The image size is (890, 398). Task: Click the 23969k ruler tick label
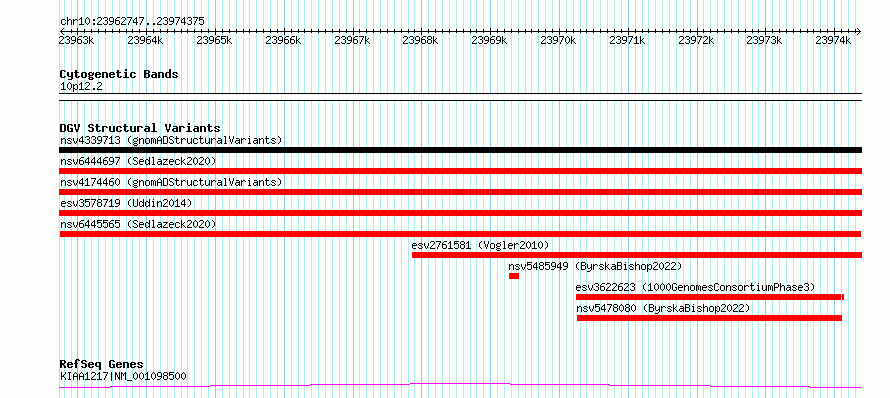[489, 40]
